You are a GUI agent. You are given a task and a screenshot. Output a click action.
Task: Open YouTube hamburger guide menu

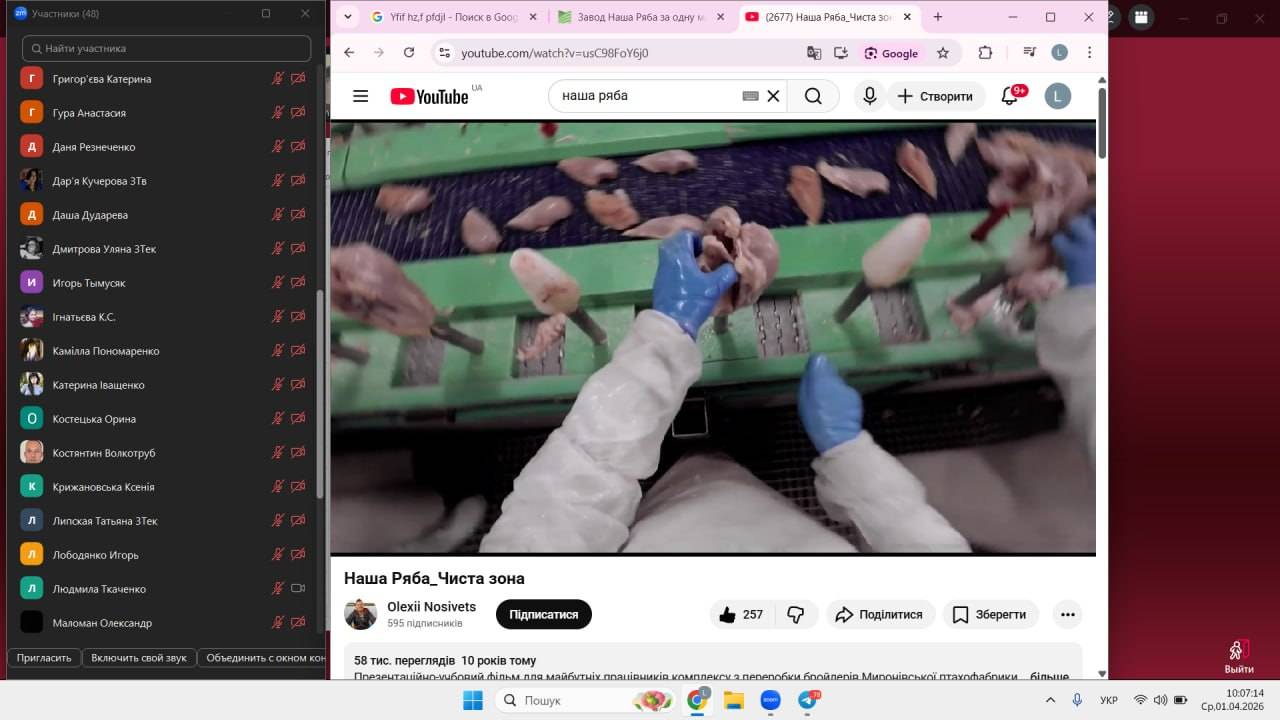pos(361,96)
